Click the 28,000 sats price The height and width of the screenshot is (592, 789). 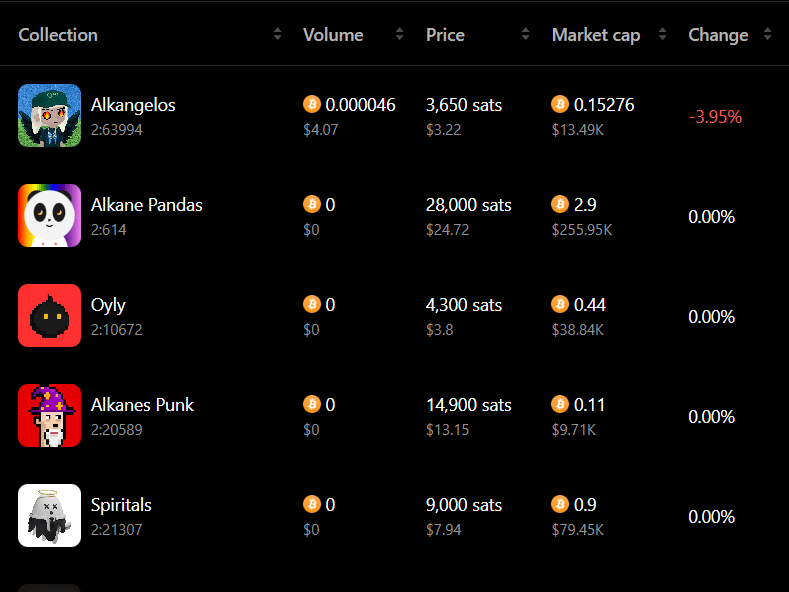tap(468, 205)
